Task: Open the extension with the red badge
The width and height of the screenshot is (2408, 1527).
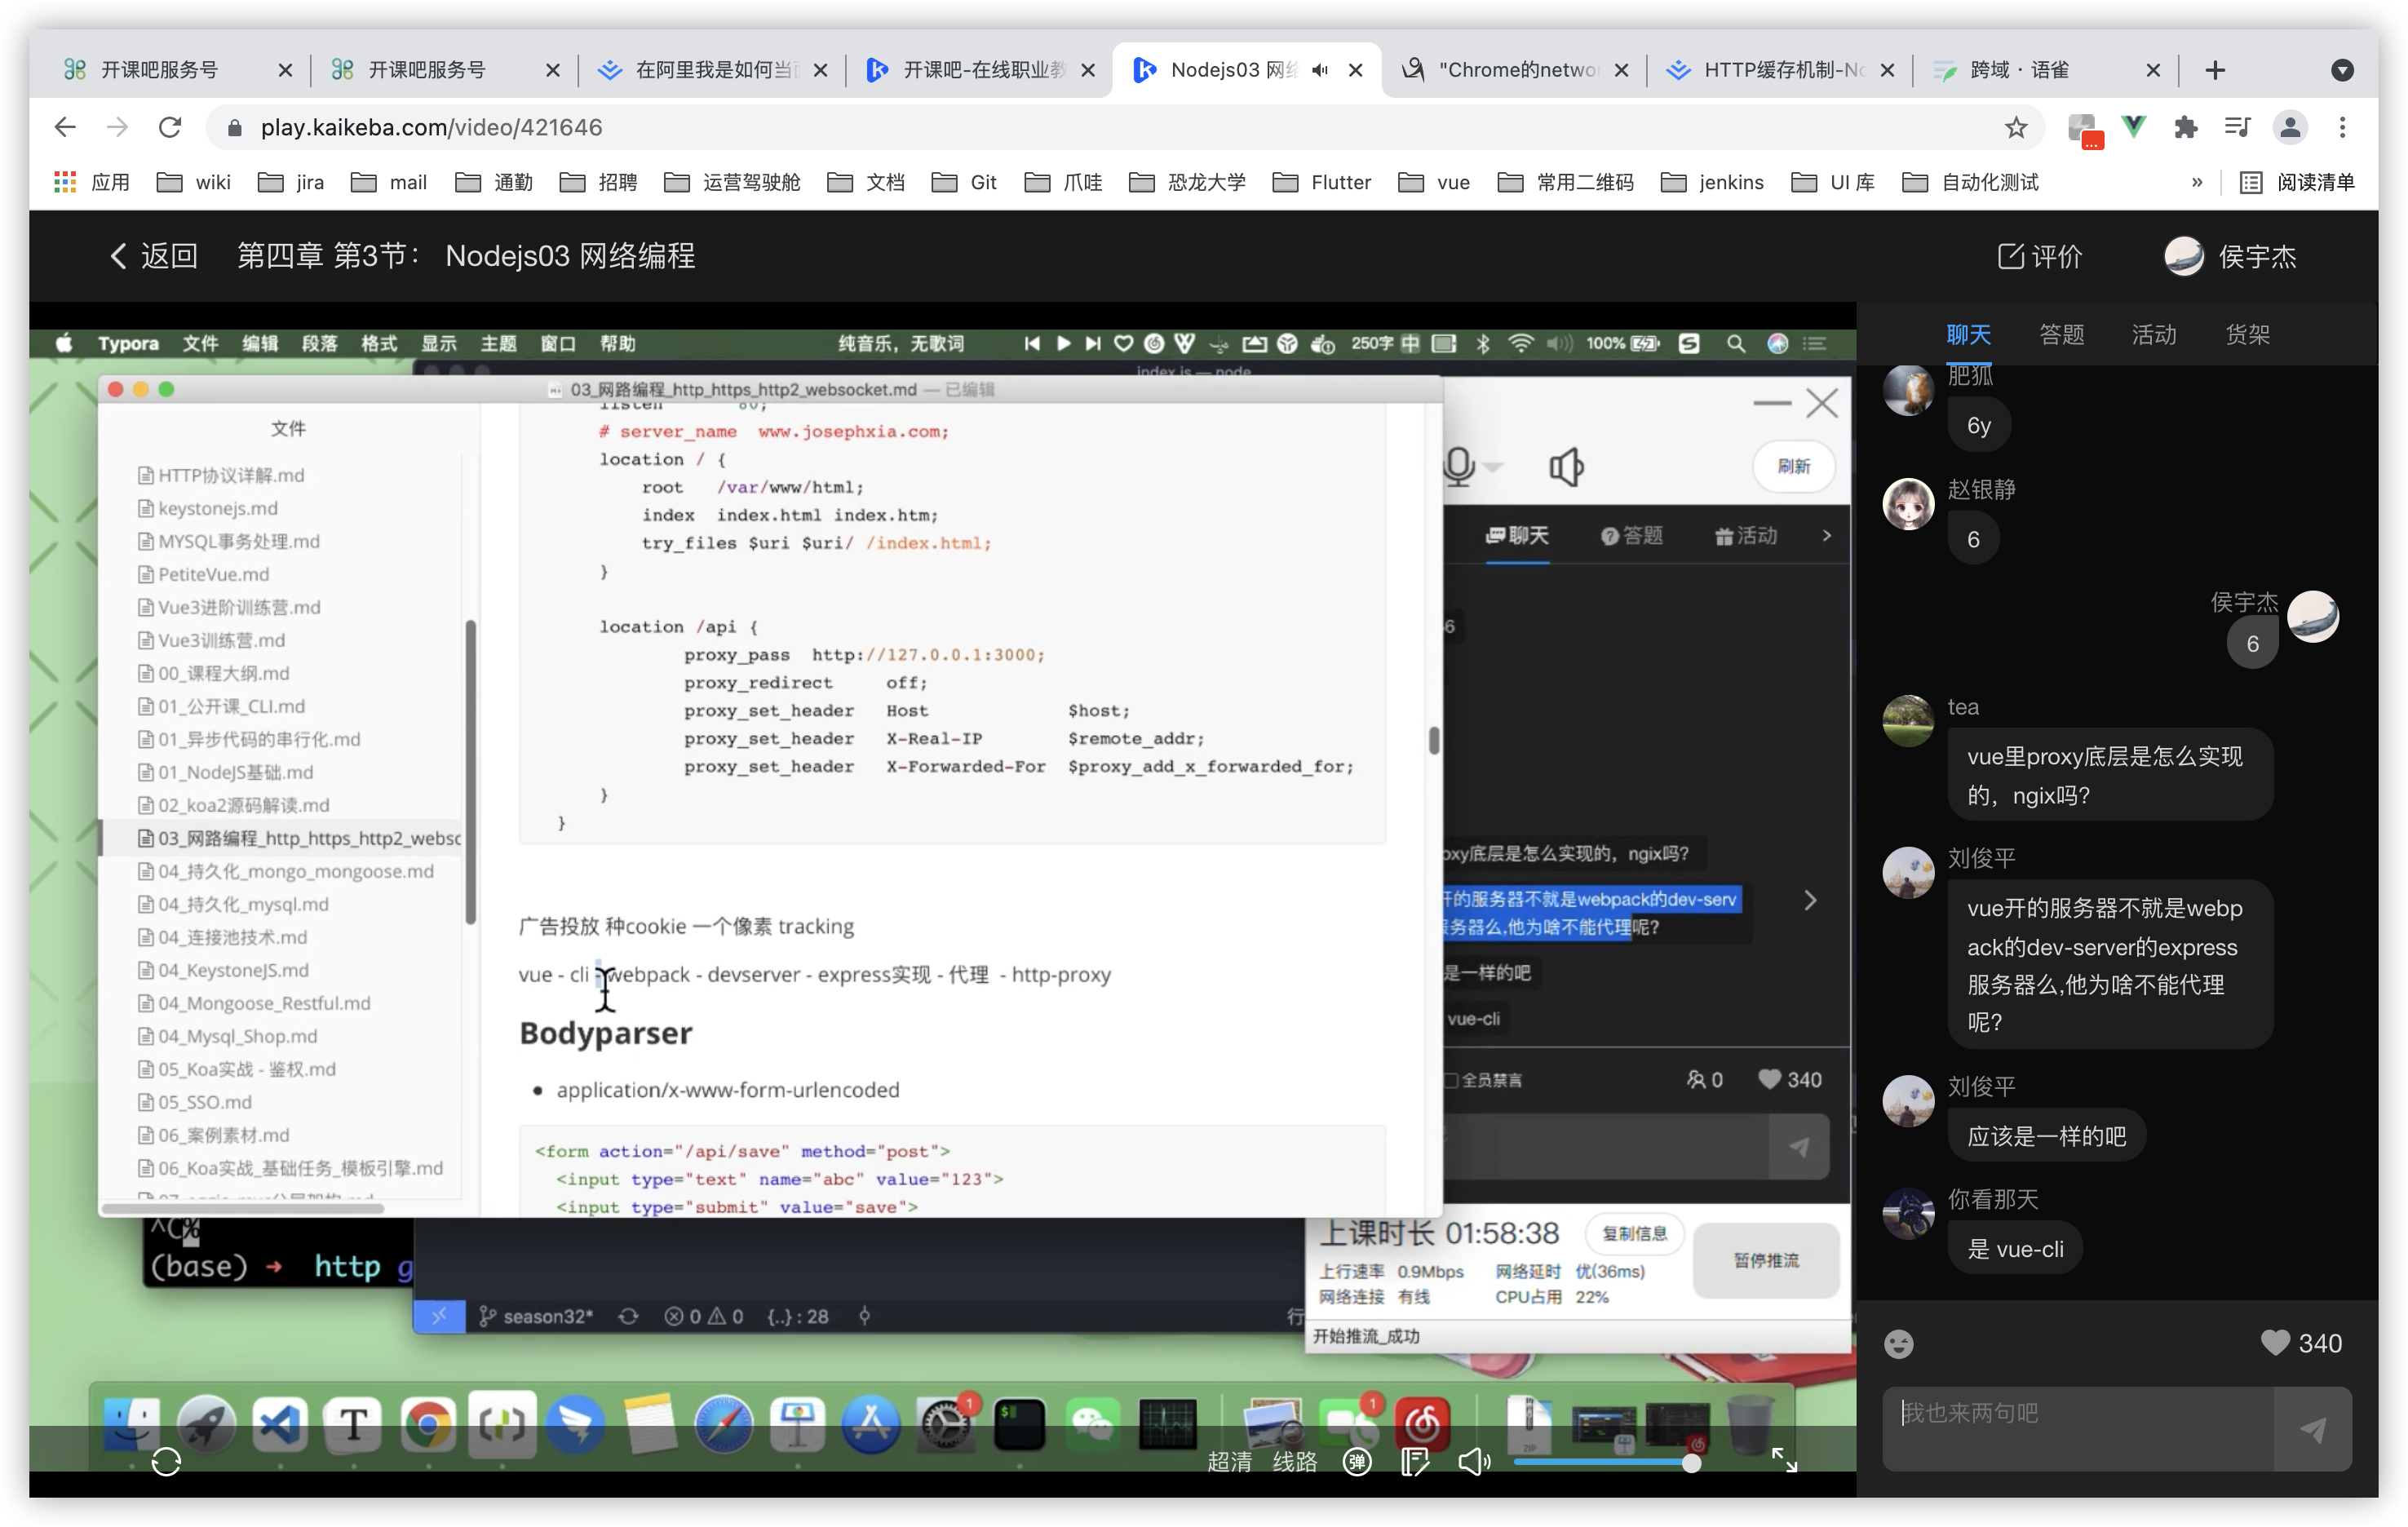Action: (2085, 129)
